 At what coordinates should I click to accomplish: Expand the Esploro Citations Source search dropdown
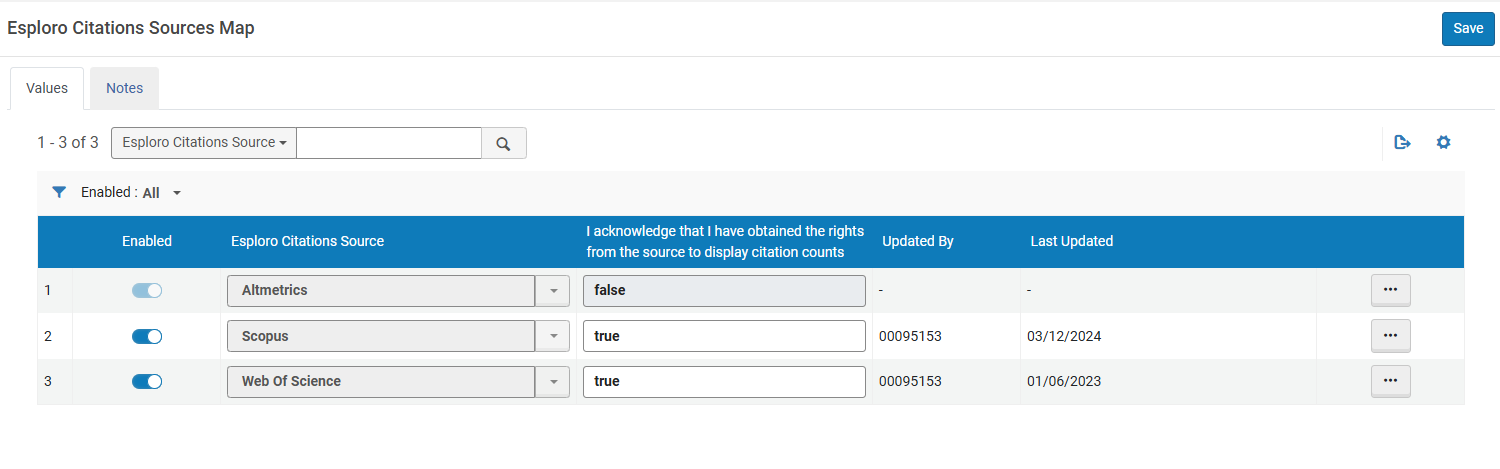tap(204, 143)
